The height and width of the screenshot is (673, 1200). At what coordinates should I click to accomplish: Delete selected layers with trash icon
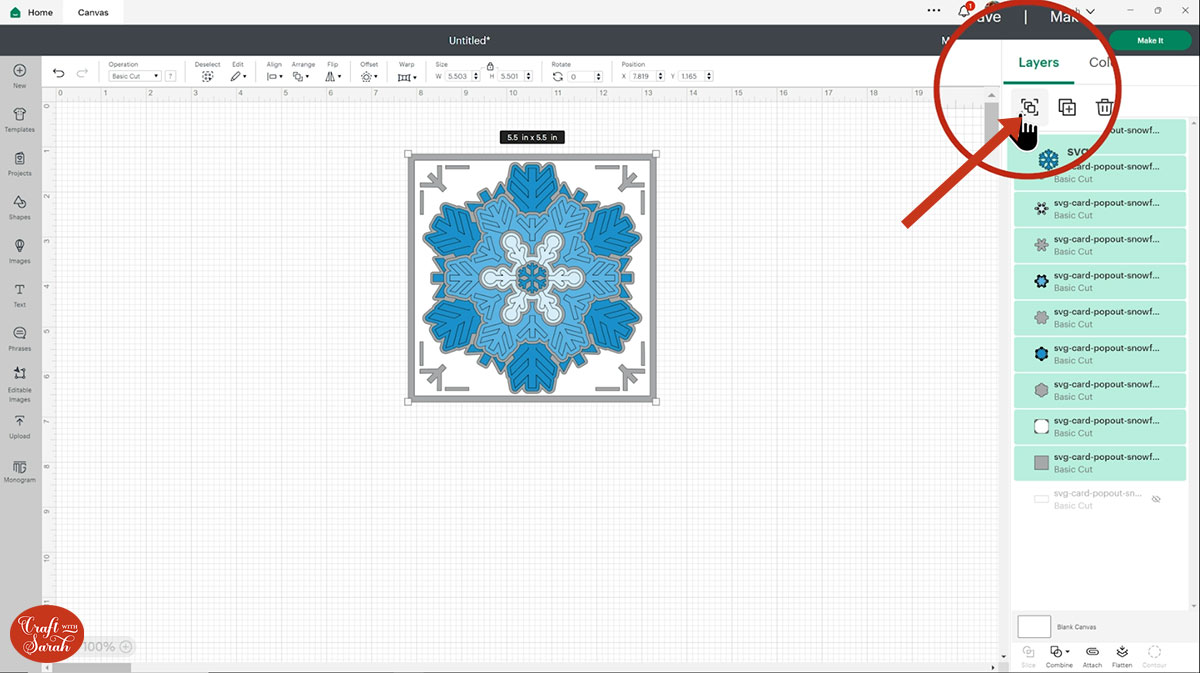coord(1104,107)
